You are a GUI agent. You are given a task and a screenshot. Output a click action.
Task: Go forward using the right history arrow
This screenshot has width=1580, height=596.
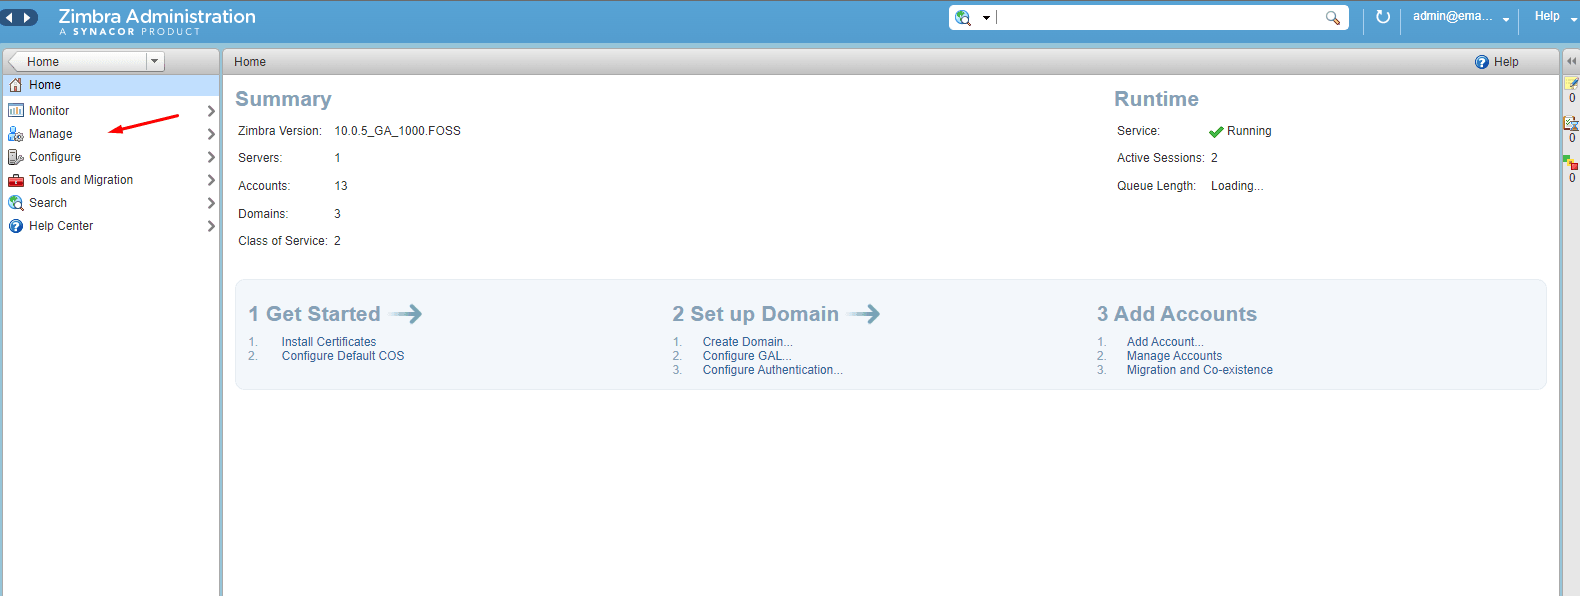point(28,18)
